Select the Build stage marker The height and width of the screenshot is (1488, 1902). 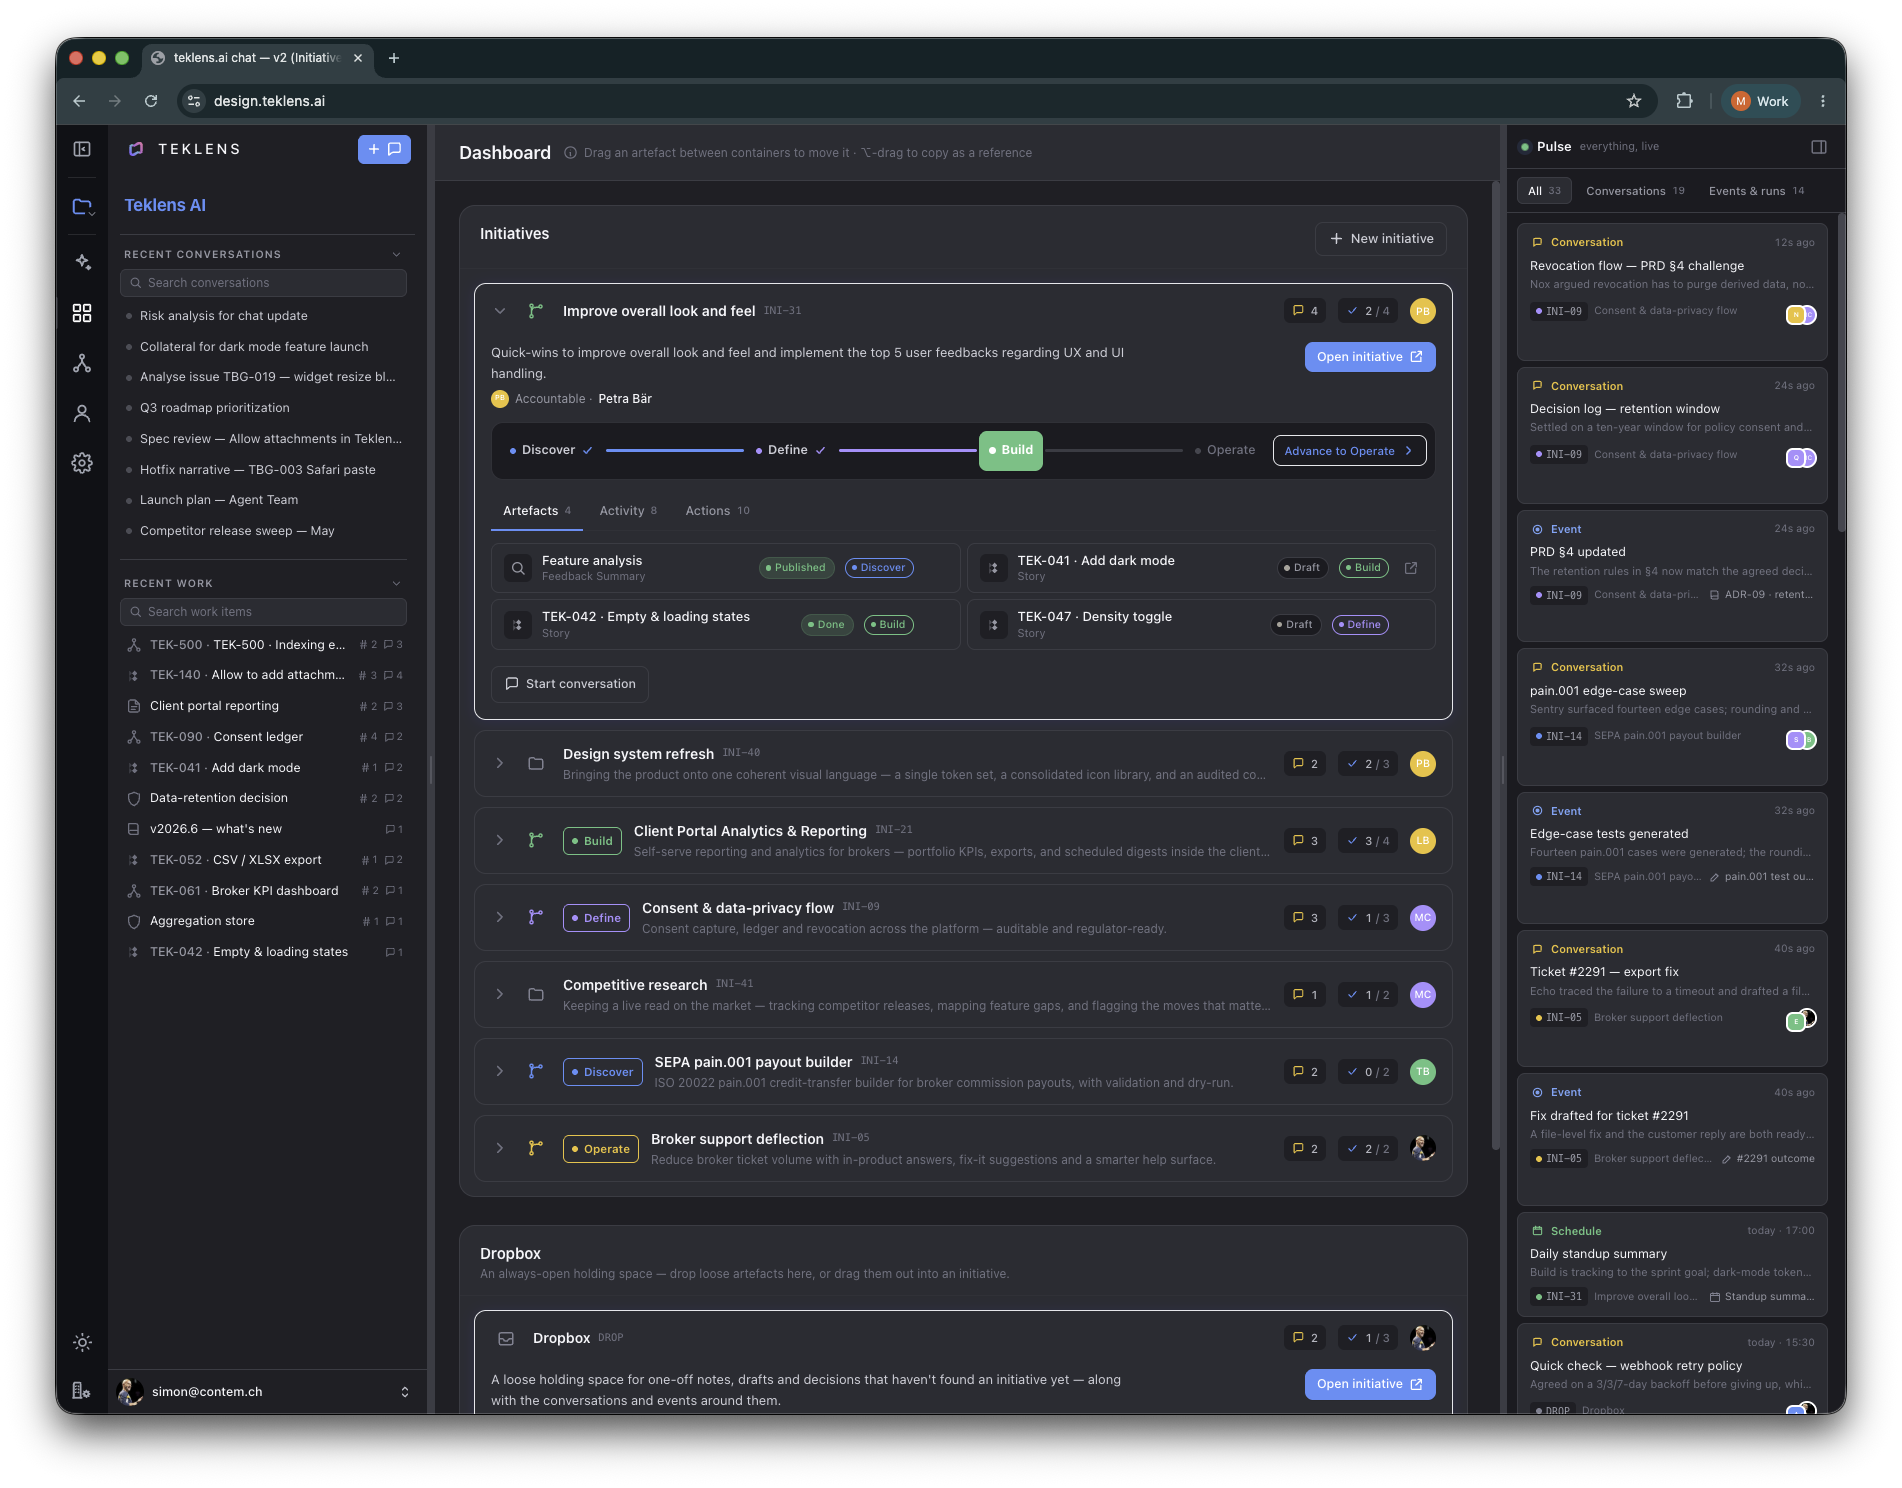coord(1011,450)
